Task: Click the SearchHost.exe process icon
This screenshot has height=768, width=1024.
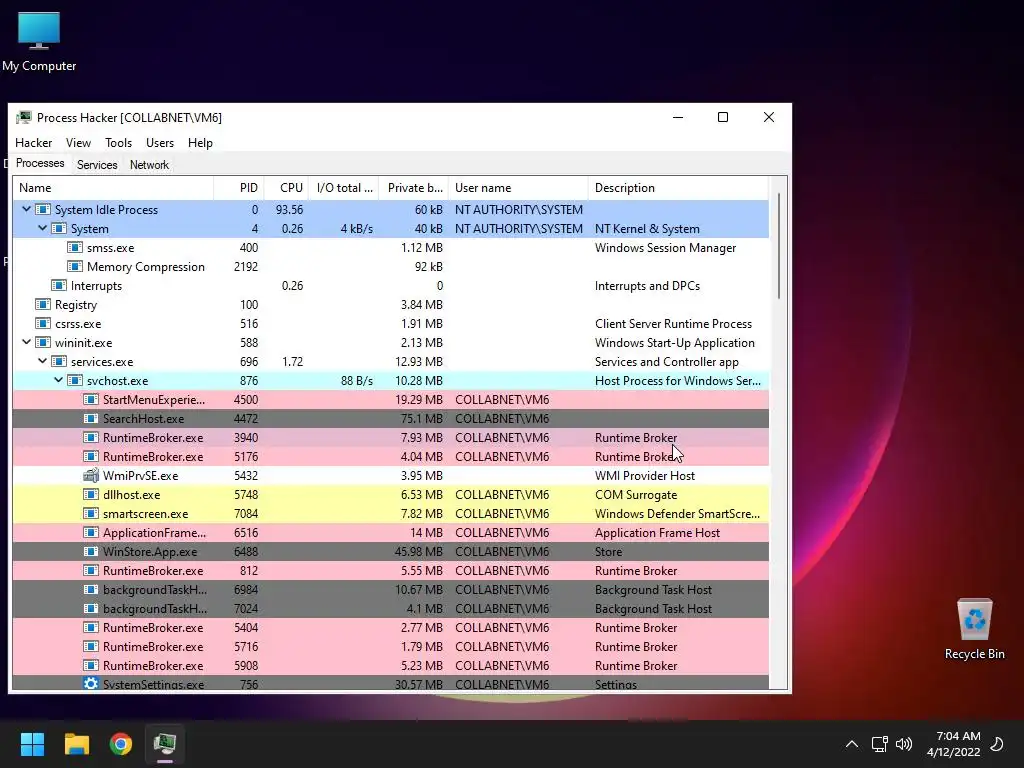Action: click(x=91, y=419)
